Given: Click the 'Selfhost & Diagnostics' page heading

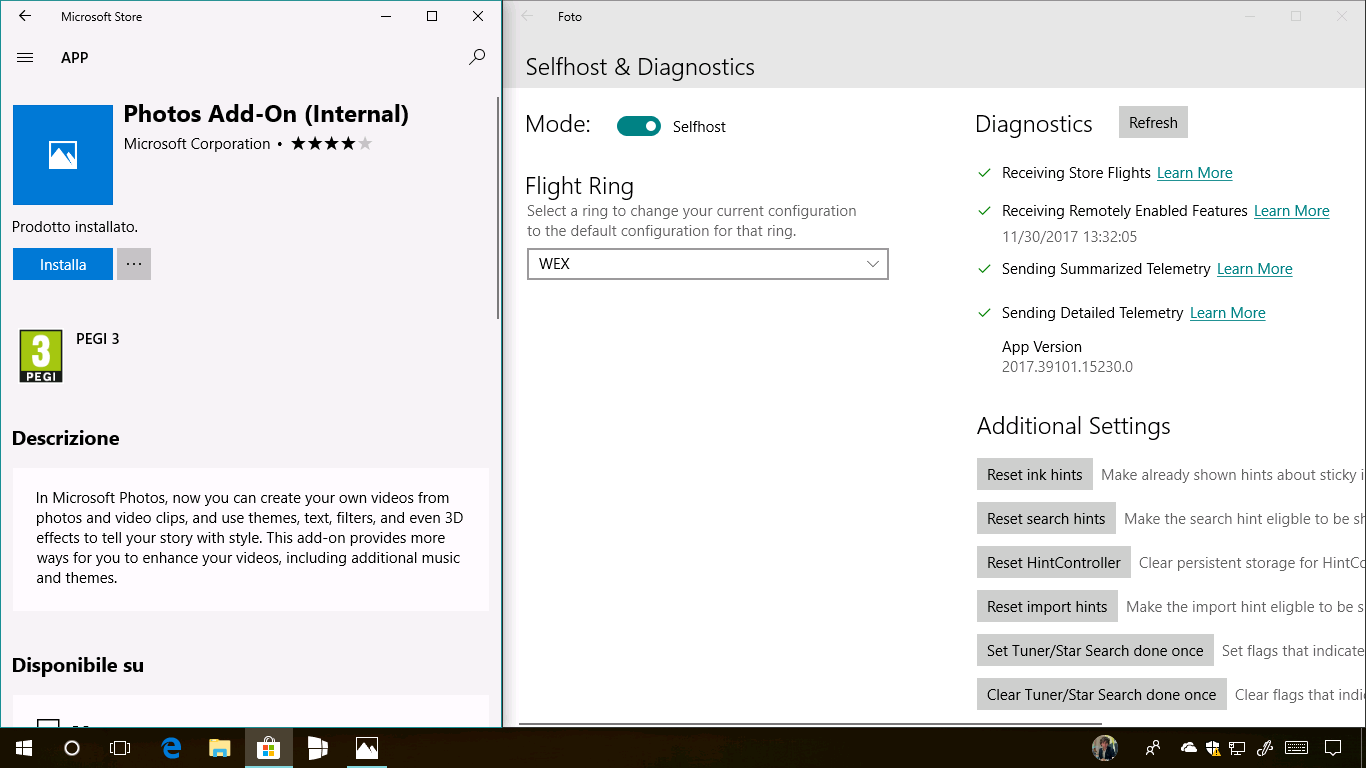Looking at the screenshot, I should (x=640, y=67).
